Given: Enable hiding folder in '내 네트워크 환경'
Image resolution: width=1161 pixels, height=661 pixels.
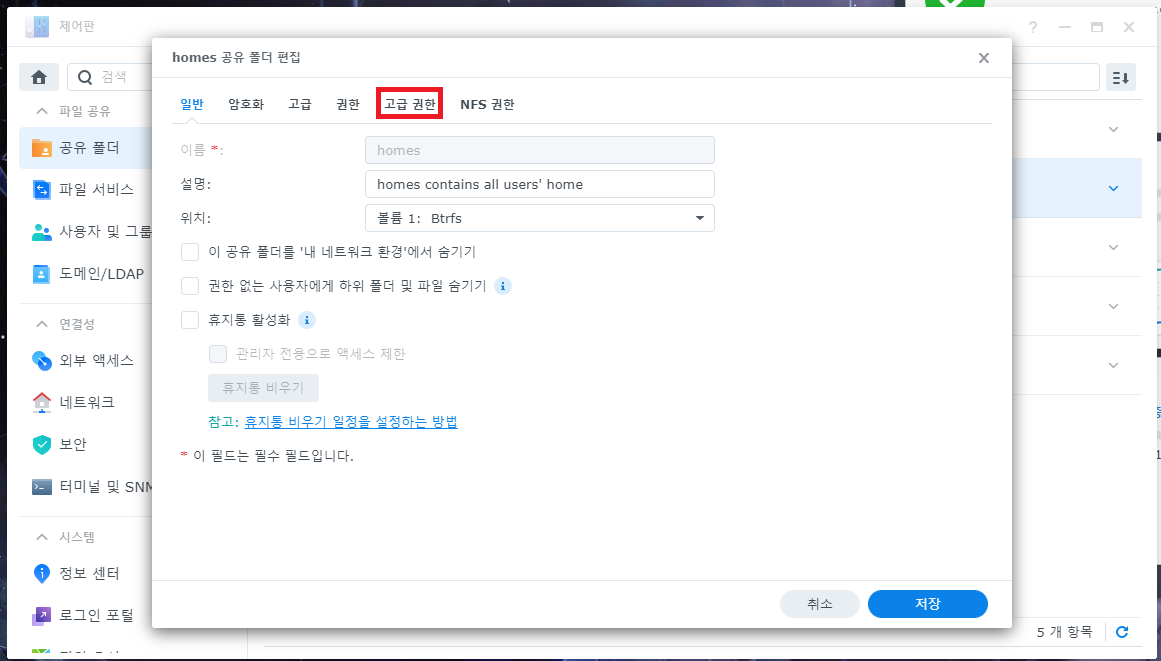Looking at the screenshot, I should pos(190,252).
